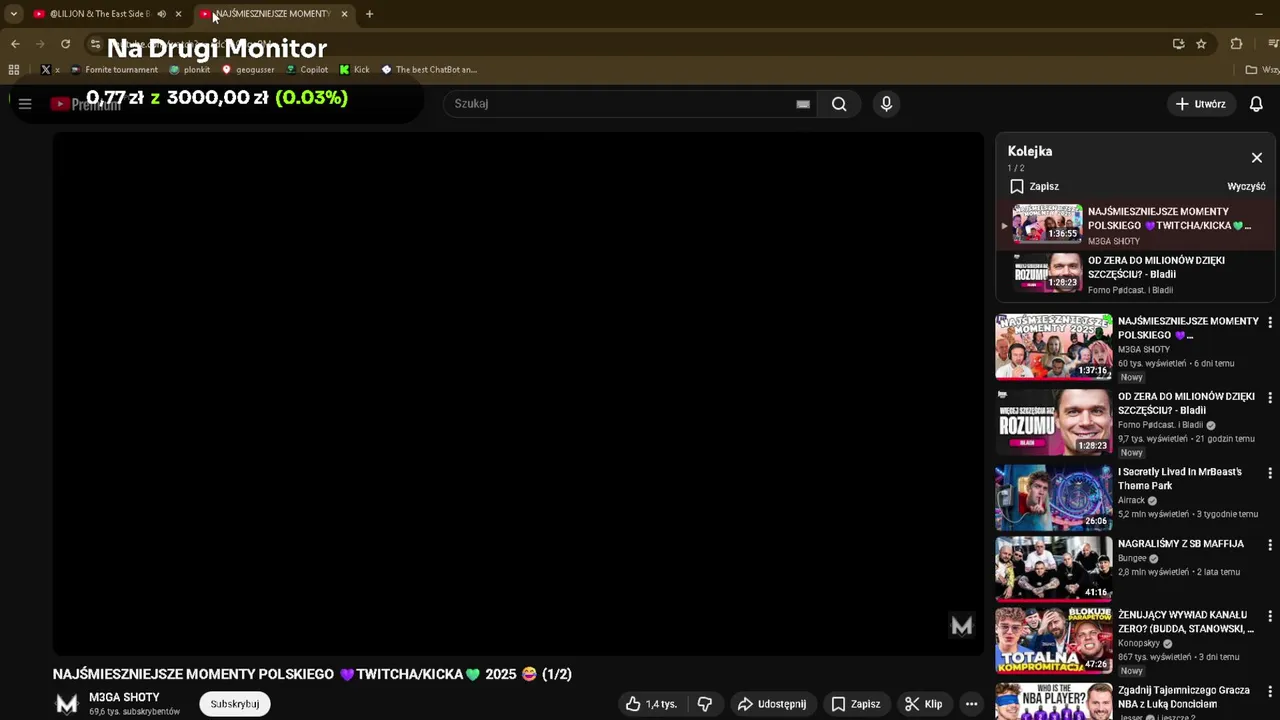
Task: Open geogusser bookmark
Action: (248, 70)
